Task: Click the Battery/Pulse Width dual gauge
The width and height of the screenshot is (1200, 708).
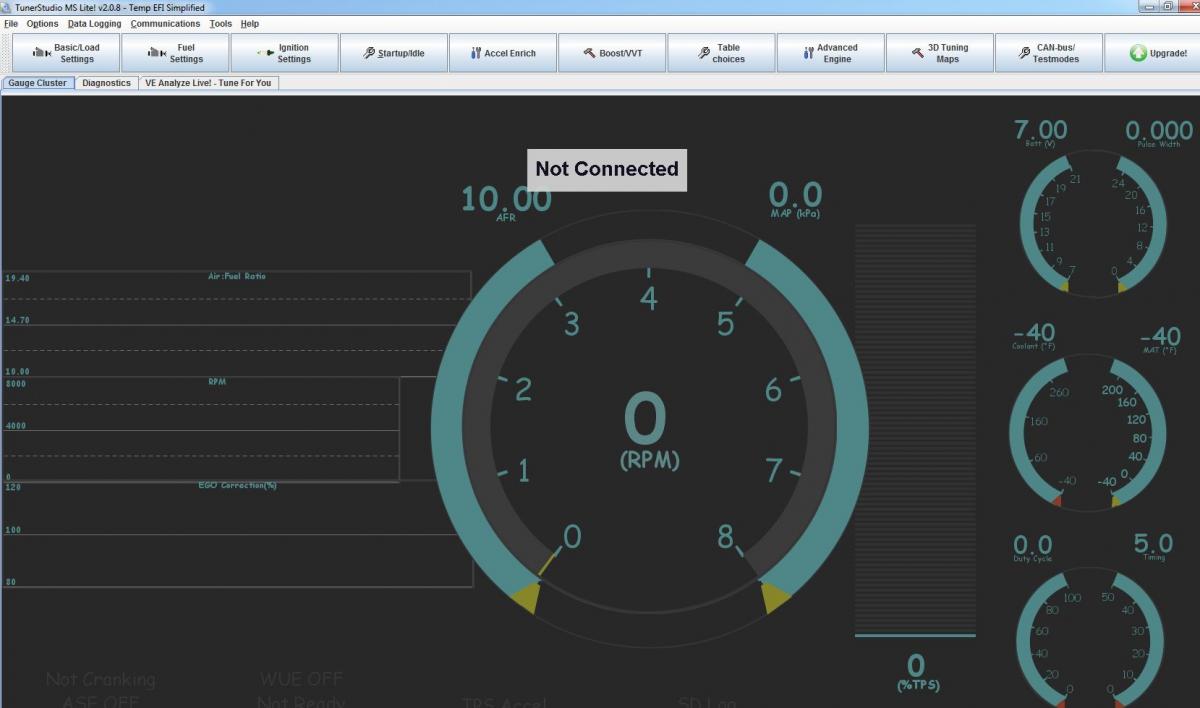Action: click(1092, 226)
